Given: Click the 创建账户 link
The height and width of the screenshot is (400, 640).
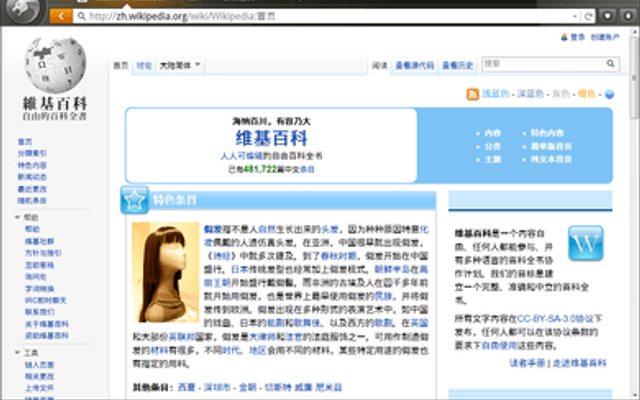Looking at the screenshot, I should click(605, 37).
